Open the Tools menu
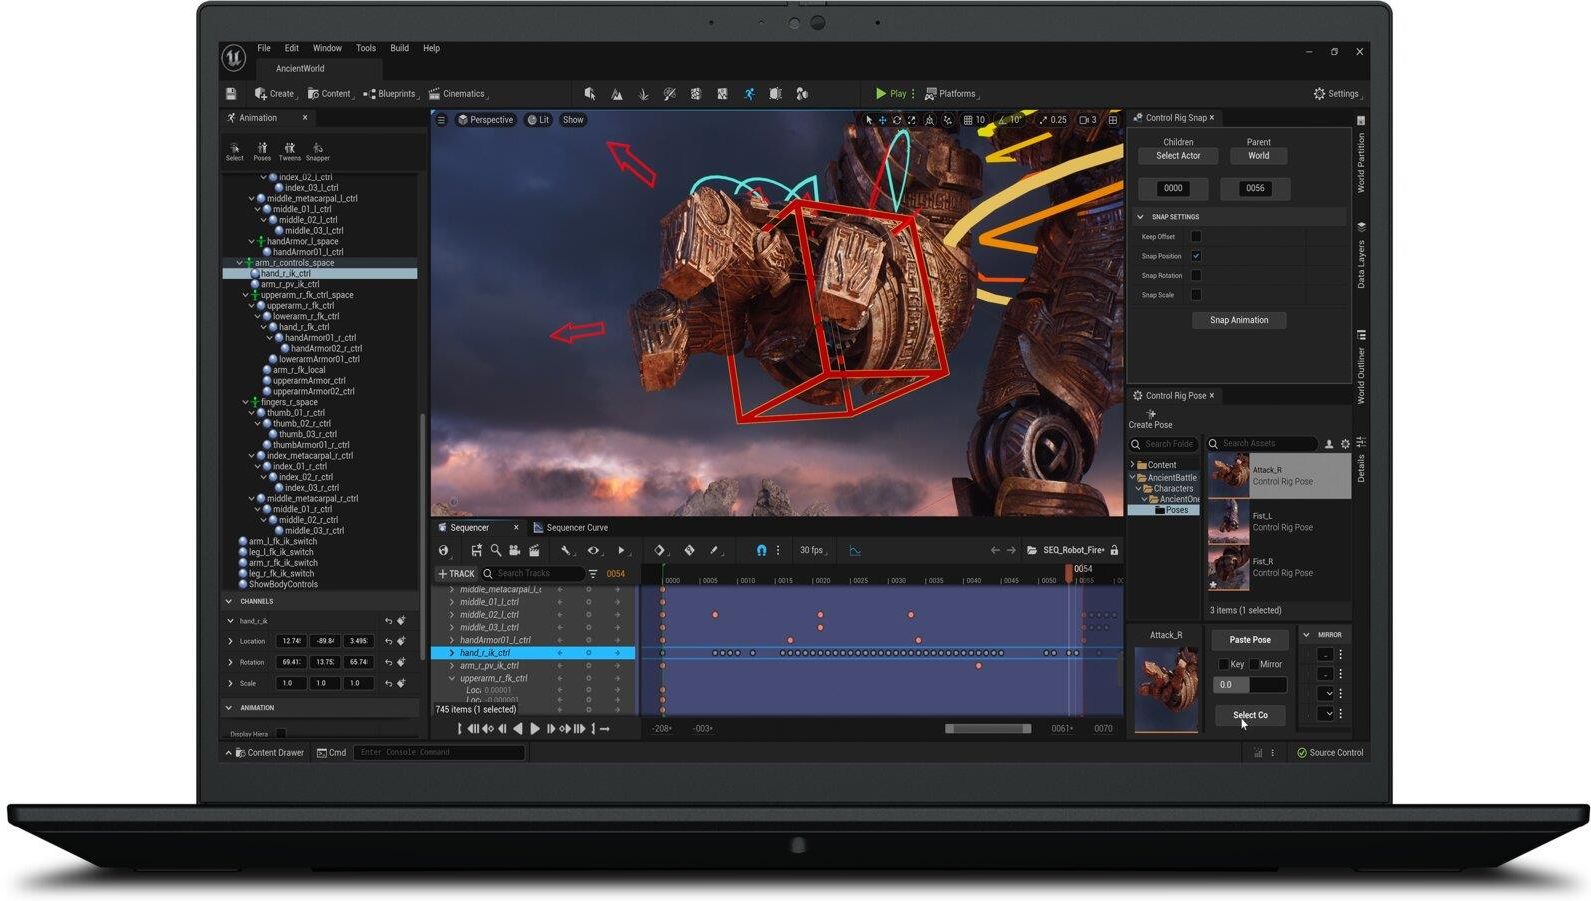Viewport: 1591px width, 901px height. 366,48
